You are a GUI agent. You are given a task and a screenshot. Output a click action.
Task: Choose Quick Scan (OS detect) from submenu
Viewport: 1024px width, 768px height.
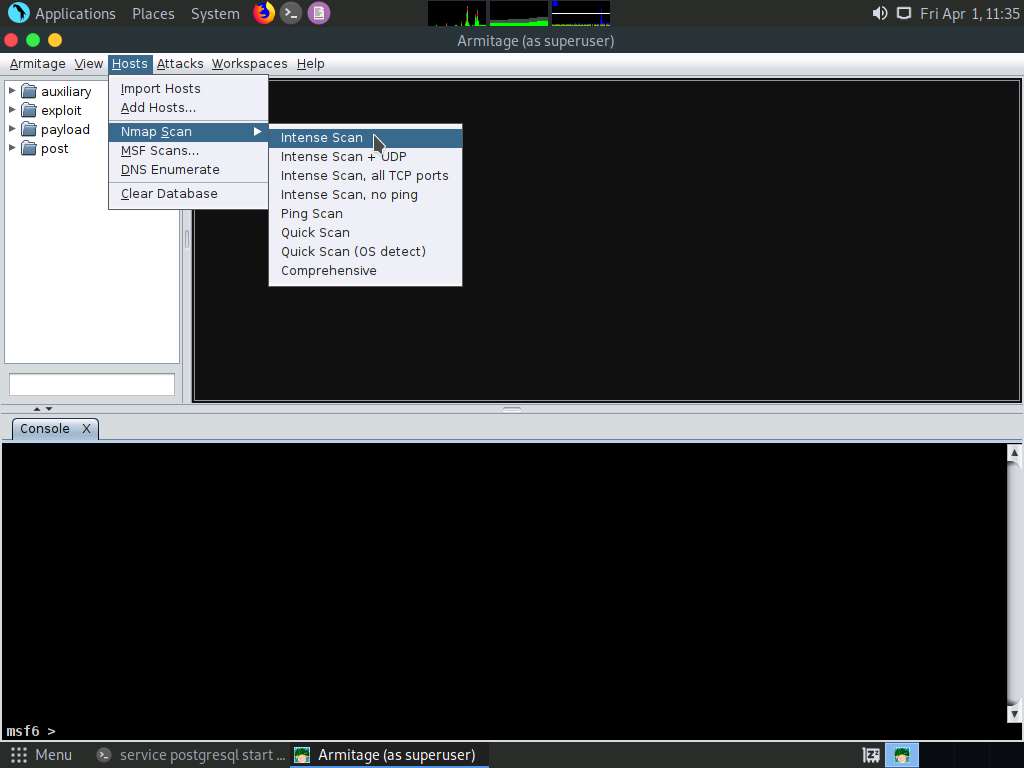pos(353,251)
